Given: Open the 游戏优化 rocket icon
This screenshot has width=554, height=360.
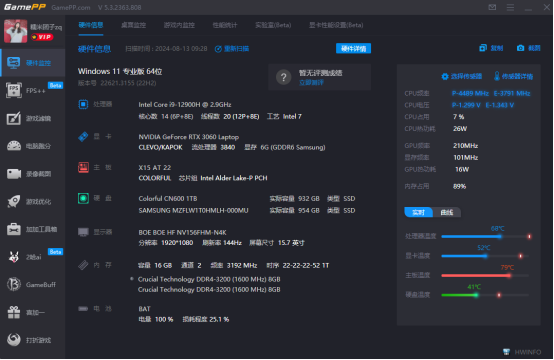Looking at the screenshot, I should [14, 201].
